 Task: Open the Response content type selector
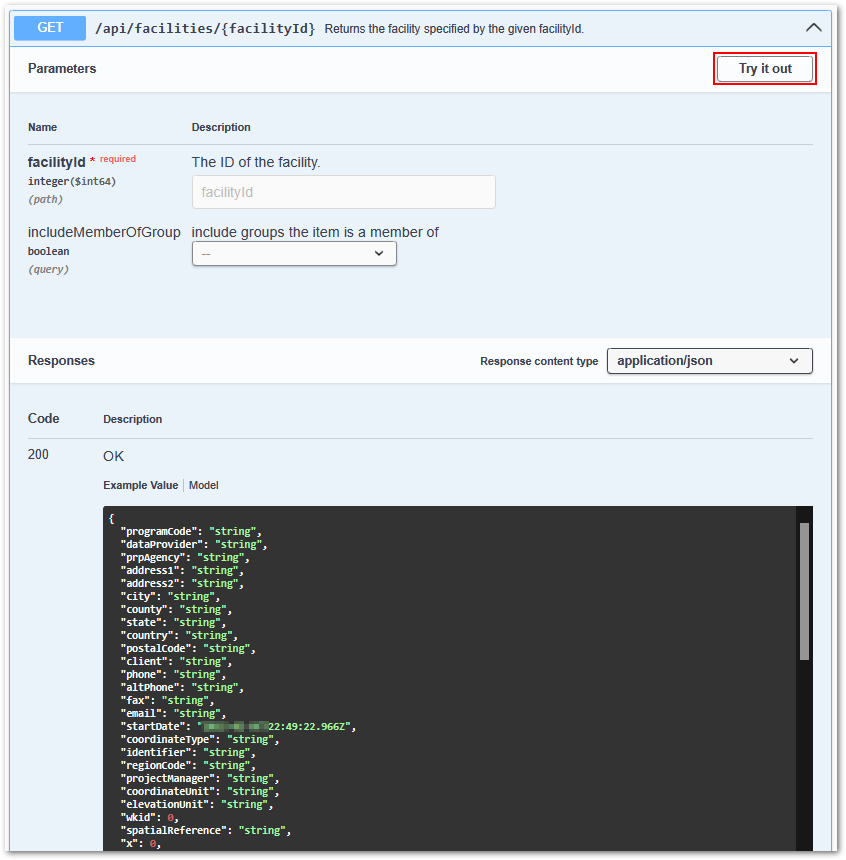(709, 360)
